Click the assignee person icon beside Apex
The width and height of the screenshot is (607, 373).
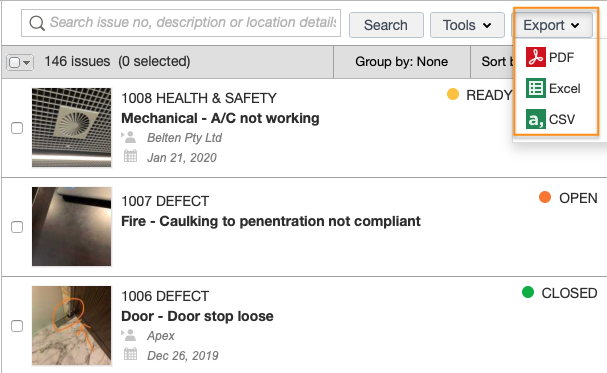(x=129, y=335)
